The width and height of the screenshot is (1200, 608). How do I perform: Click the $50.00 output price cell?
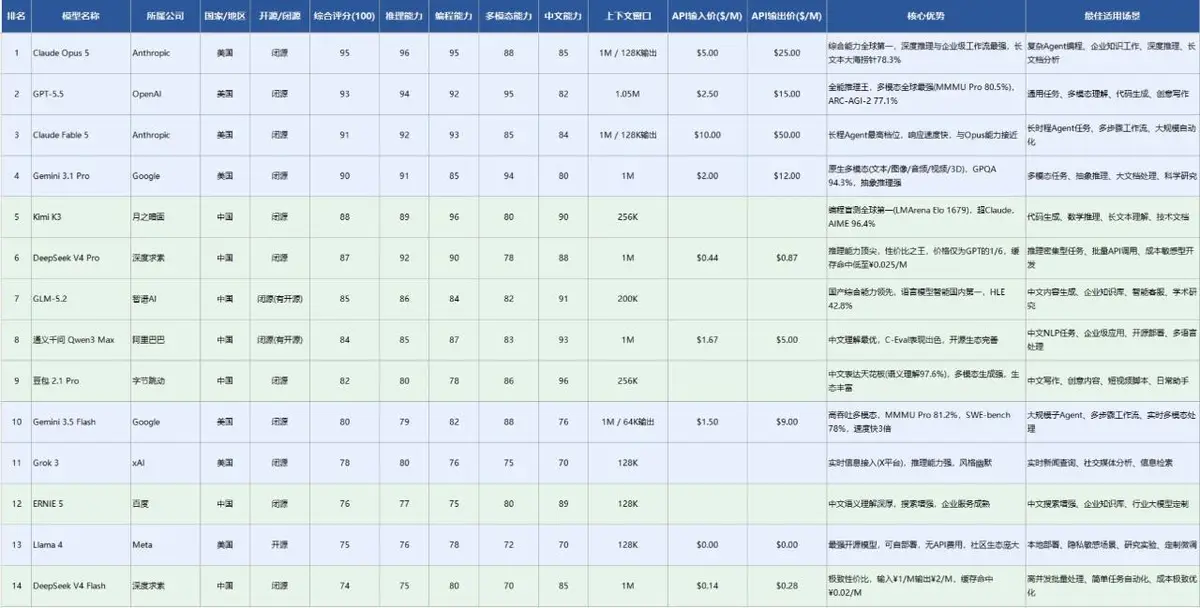pos(786,135)
